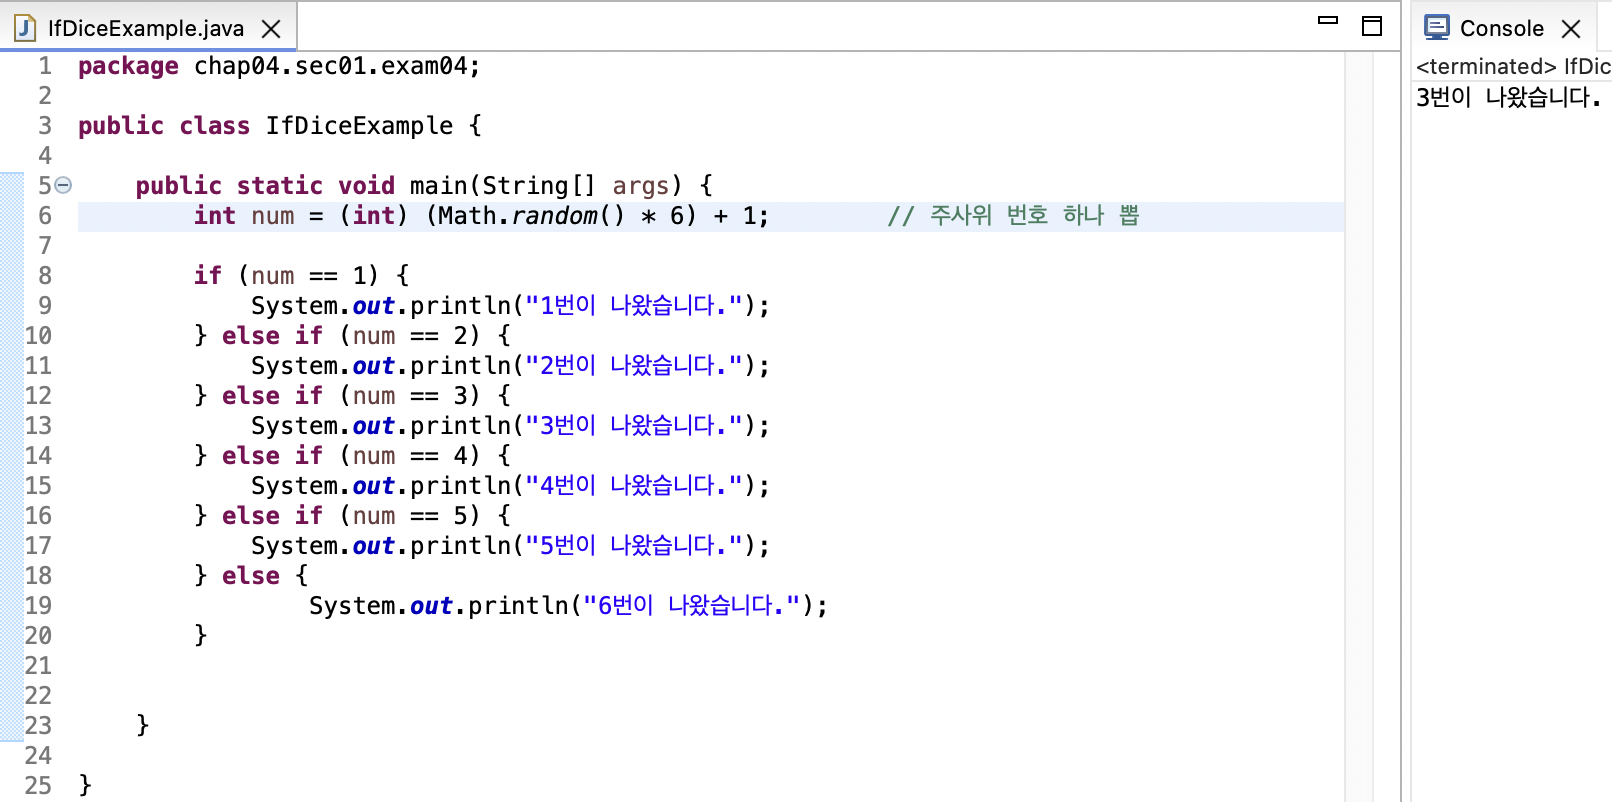1612x802 pixels.
Task: Click the string "3번이 나왔습니다." in editor
Action: 635,426
